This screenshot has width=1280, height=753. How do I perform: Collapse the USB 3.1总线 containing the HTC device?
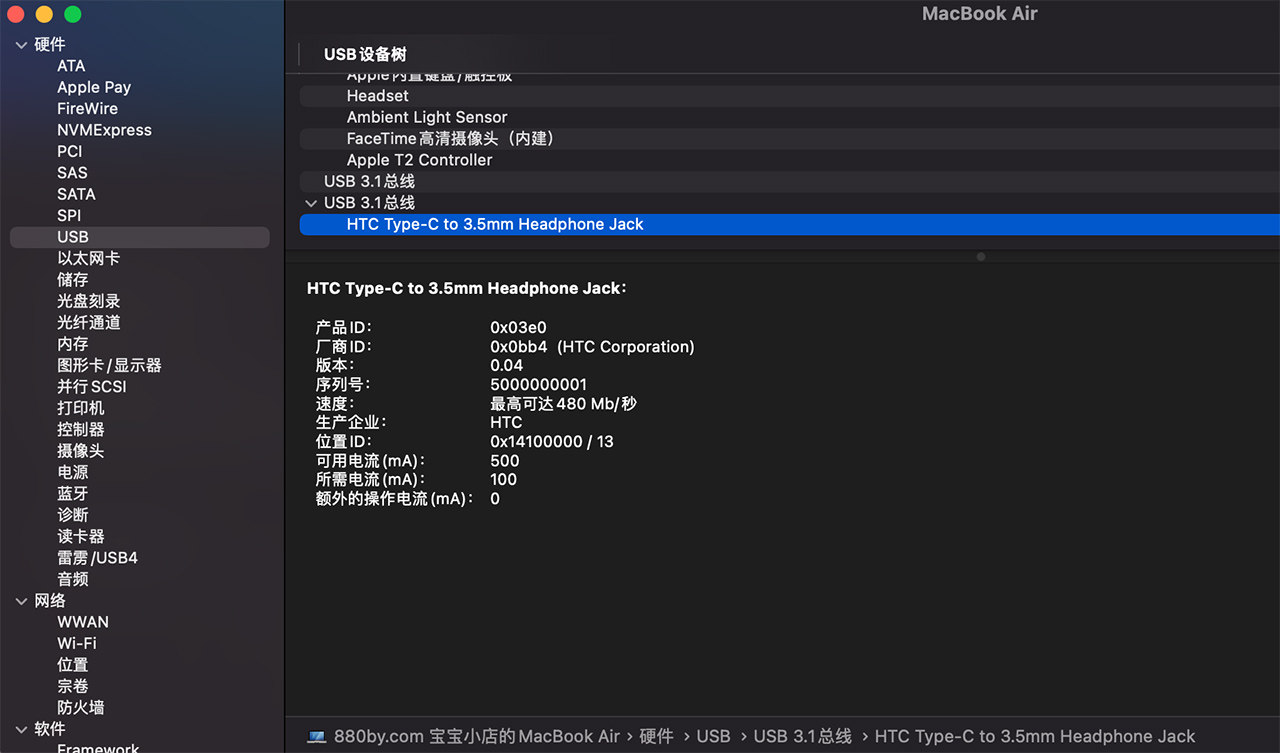tap(311, 203)
